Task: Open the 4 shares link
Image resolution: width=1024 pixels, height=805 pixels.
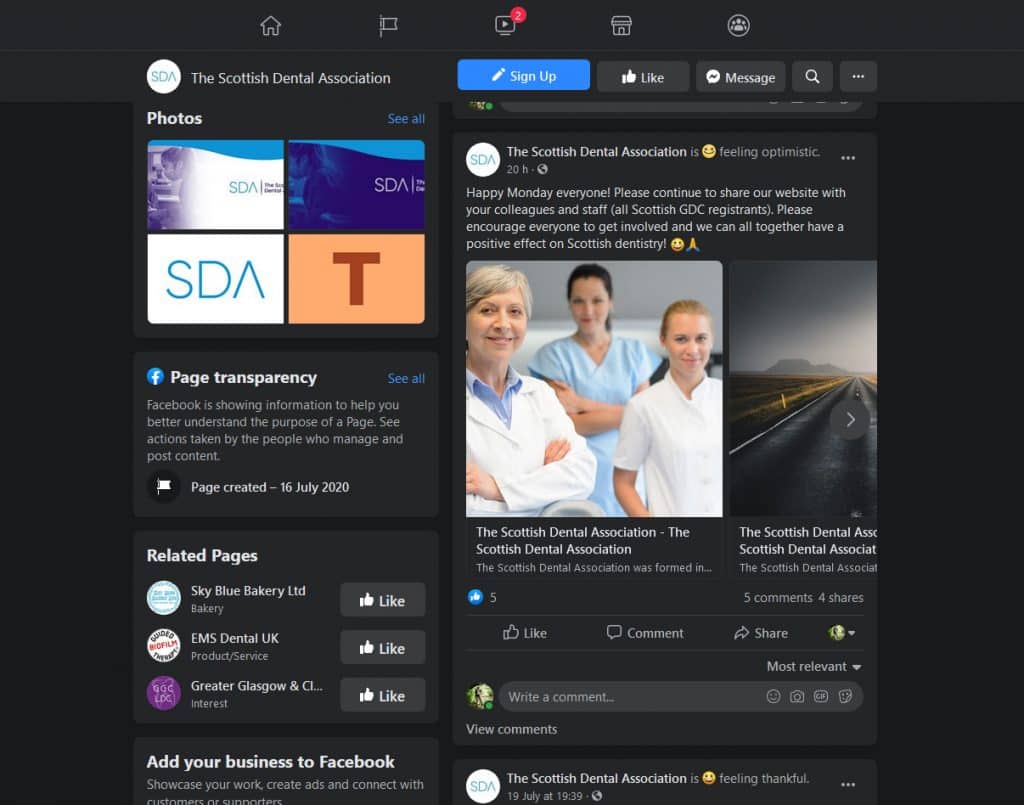Action: (841, 598)
